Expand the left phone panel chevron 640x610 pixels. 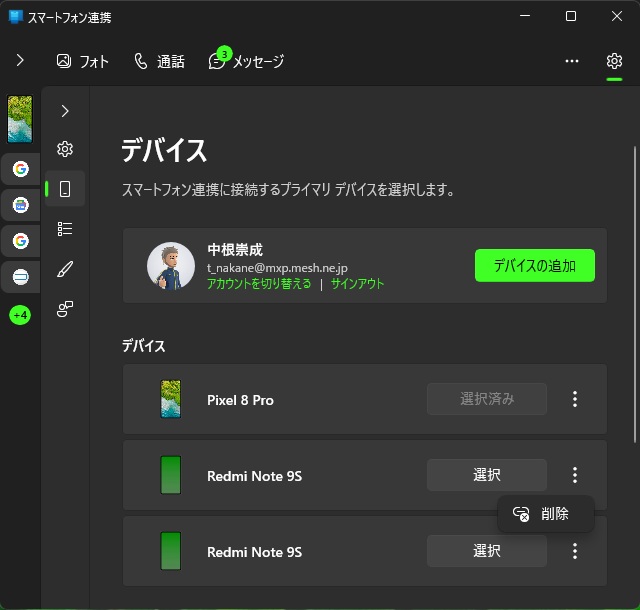click(x=20, y=60)
